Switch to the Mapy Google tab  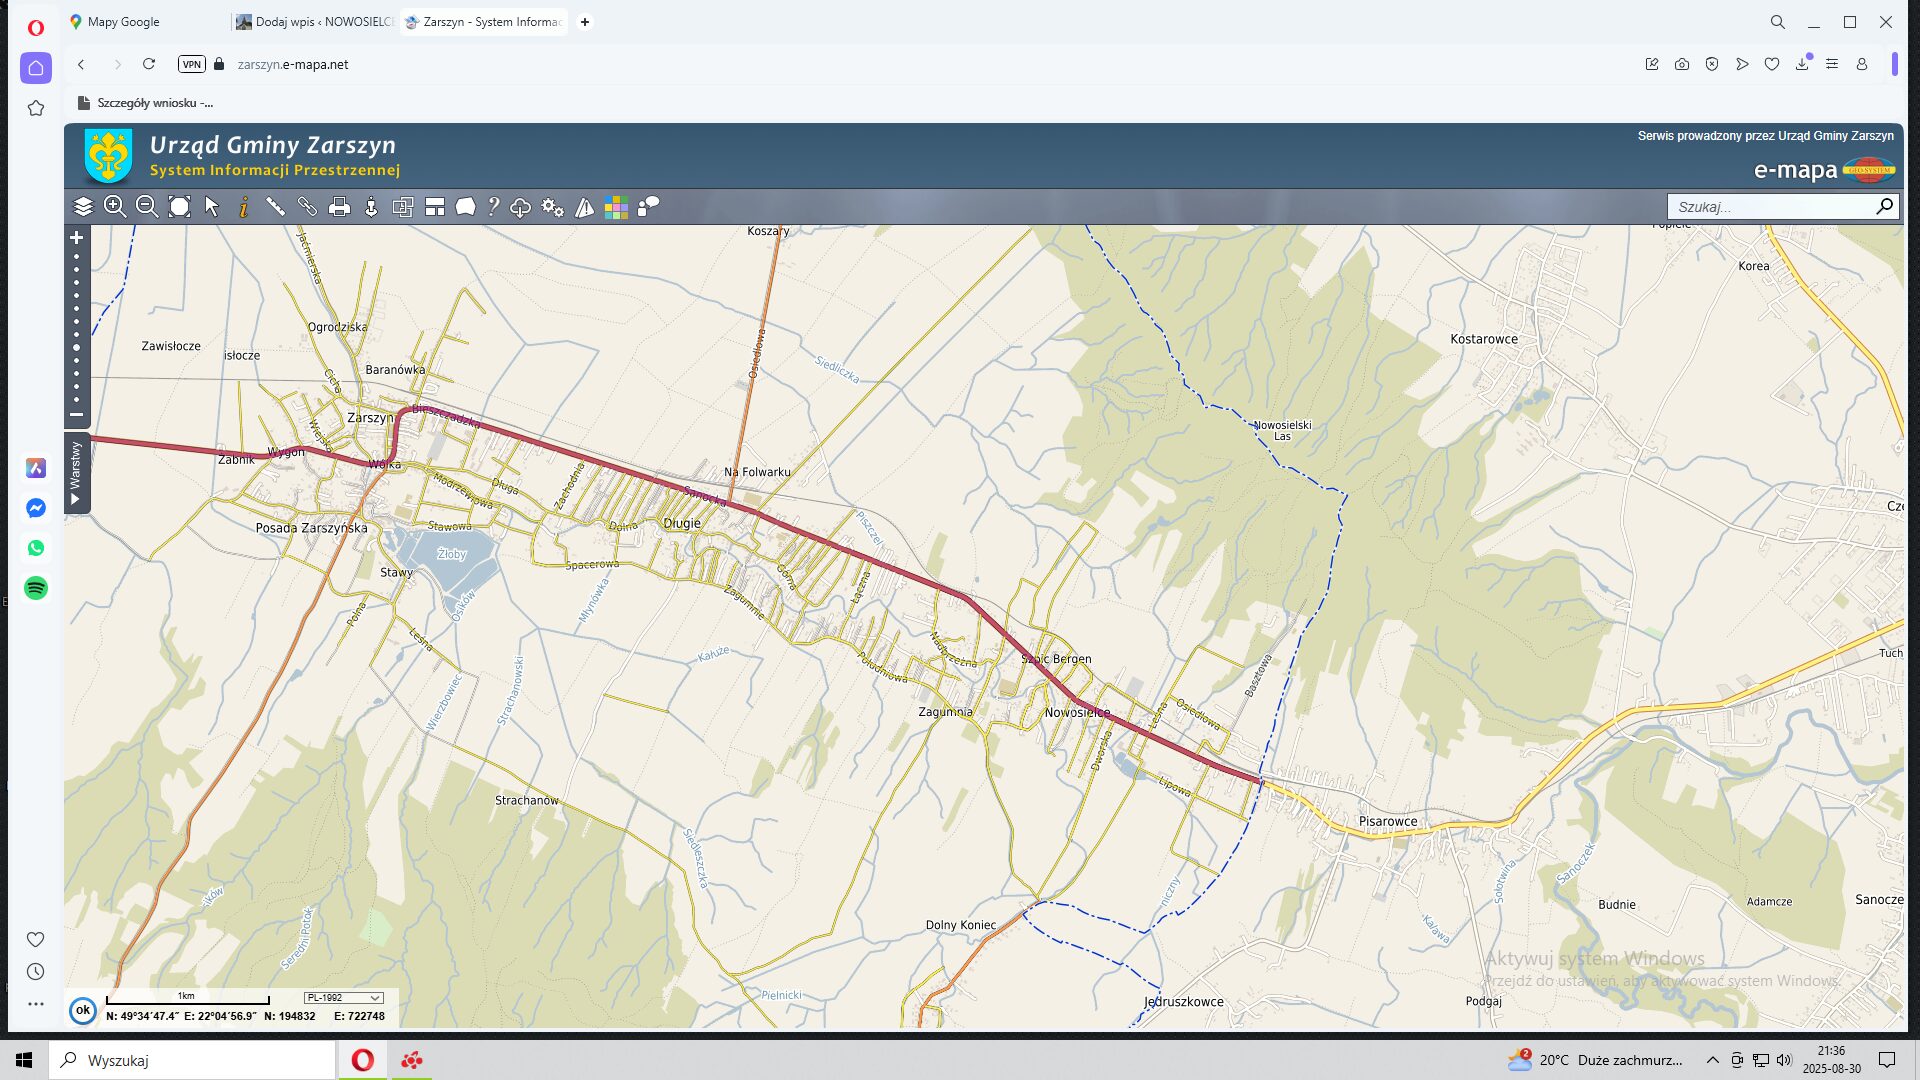pos(124,22)
